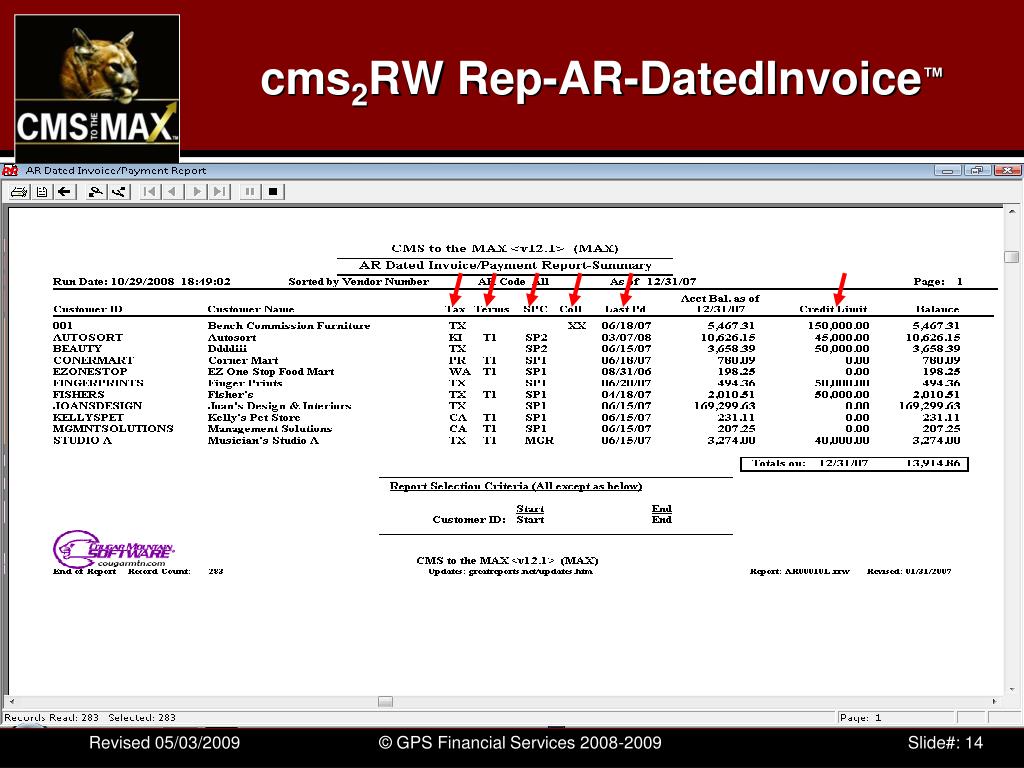This screenshot has width=1024, height=768.
Task: Jump to last page using toolbar
Action: pyautogui.click(x=219, y=192)
